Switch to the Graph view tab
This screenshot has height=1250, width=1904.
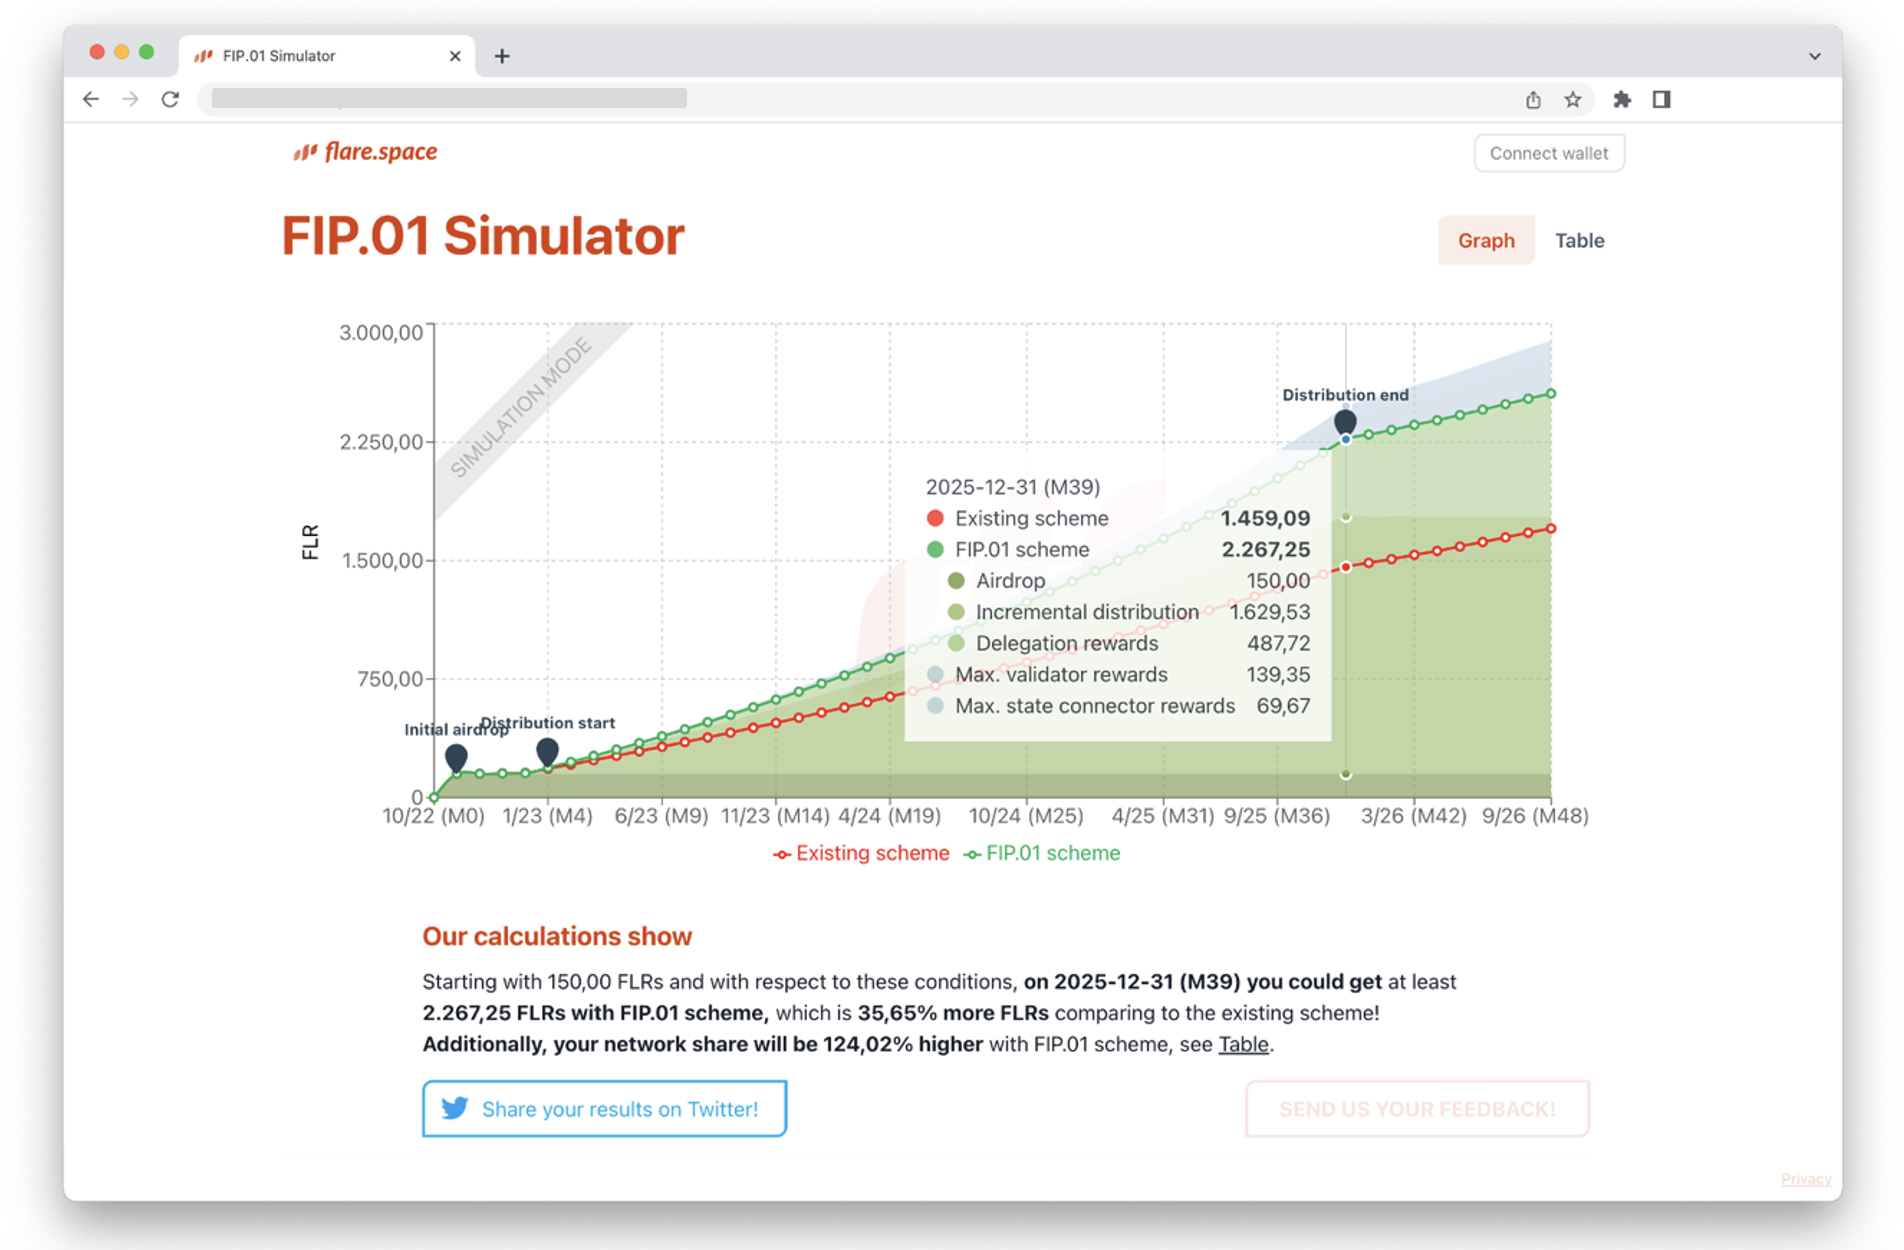[x=1485, y=240]
